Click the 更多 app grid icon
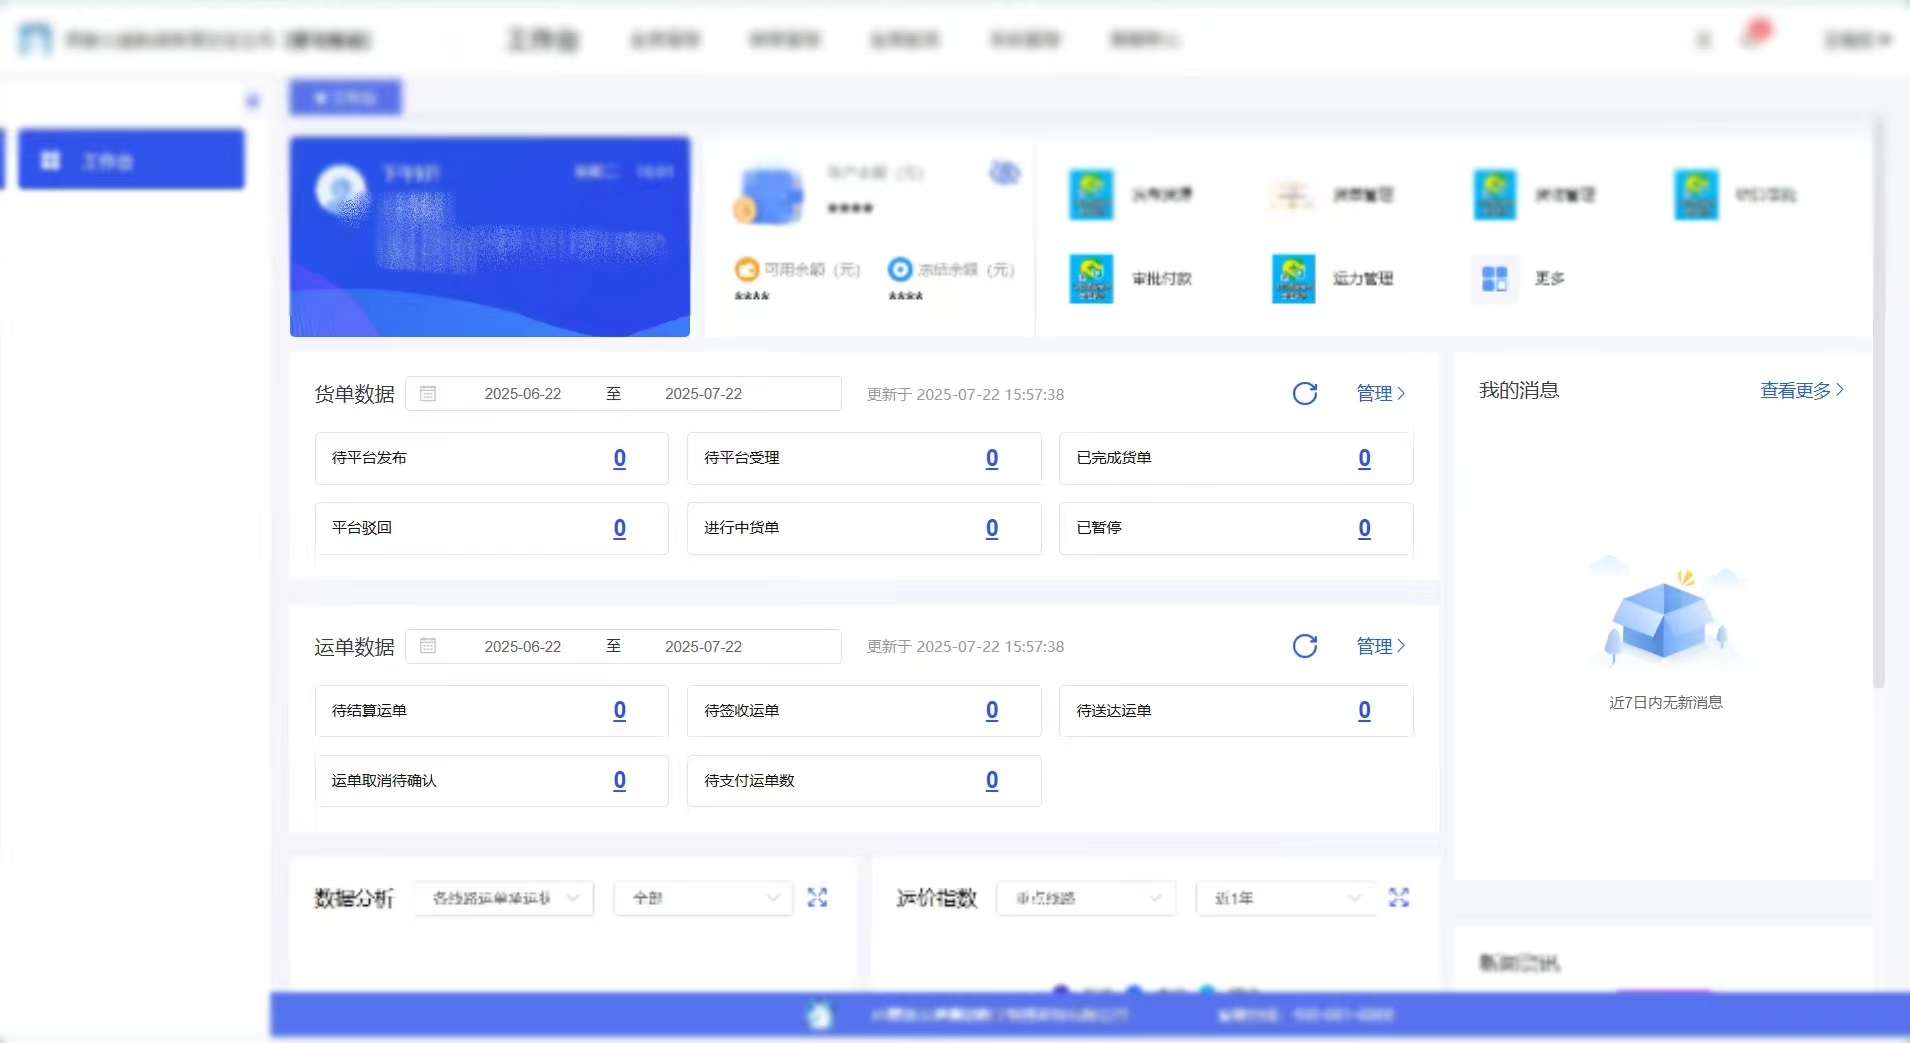The image size is (1910, 1043). pyautogui.click(x=1493, y=279)
